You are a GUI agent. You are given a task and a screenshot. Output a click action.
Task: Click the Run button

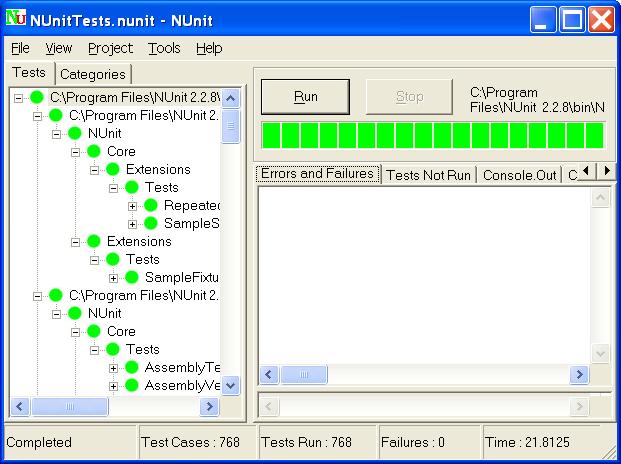(305, 97)
